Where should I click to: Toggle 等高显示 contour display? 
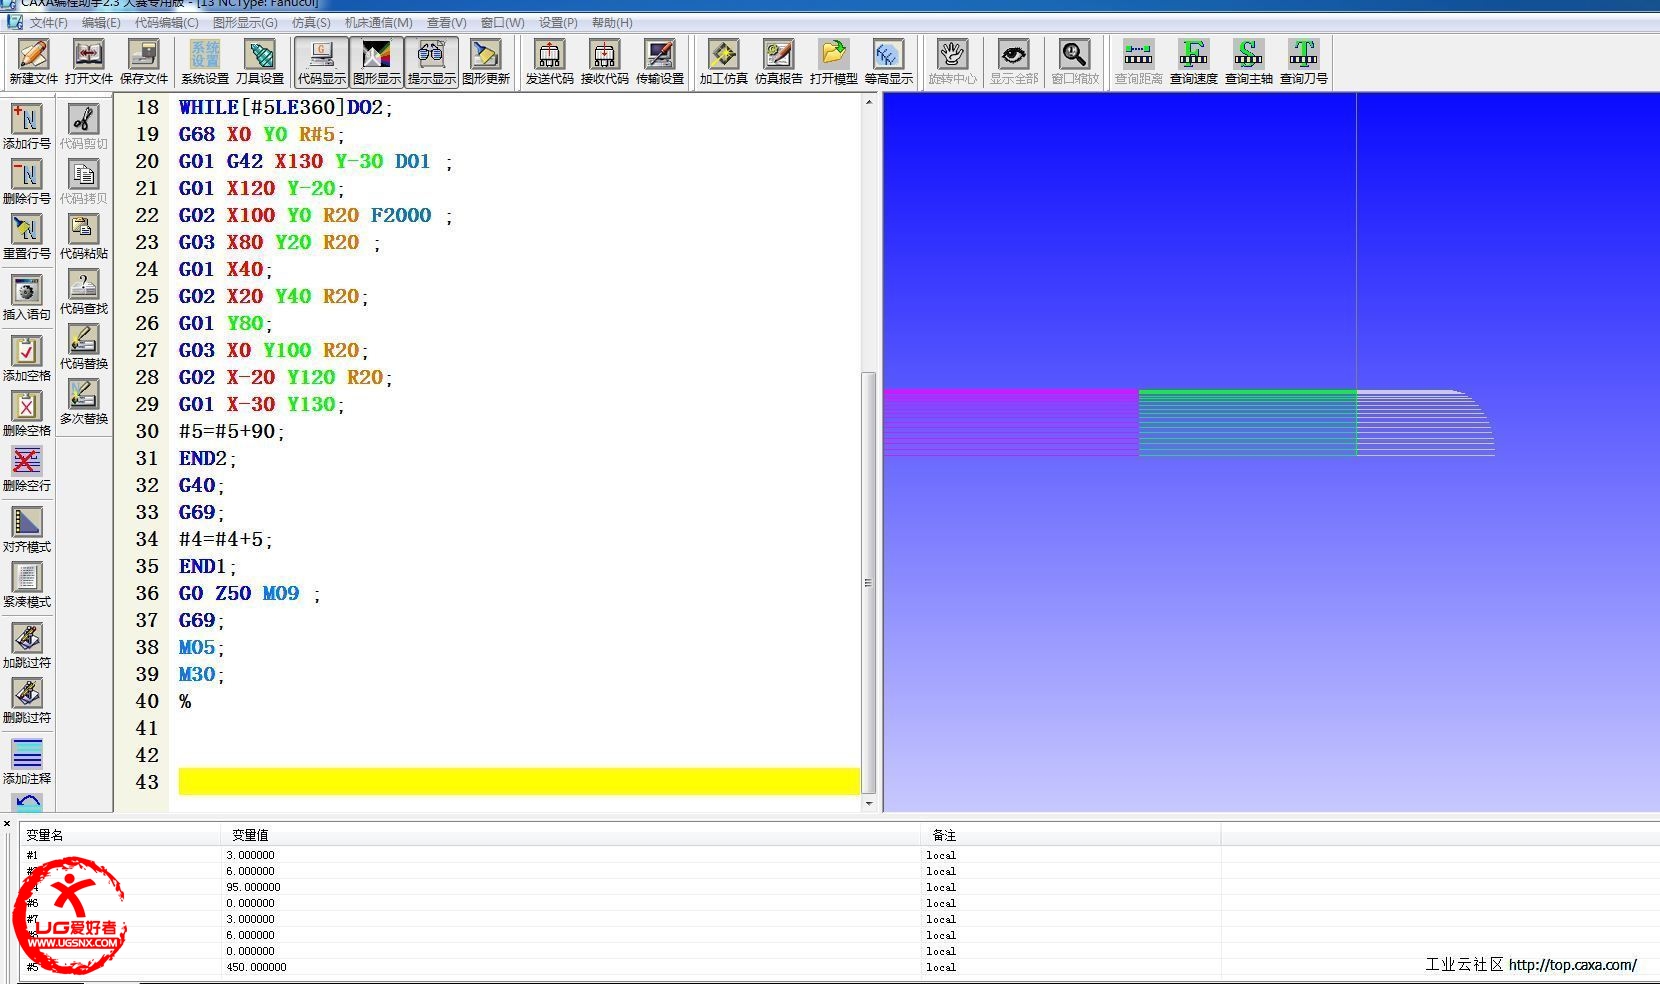point(888,62)
